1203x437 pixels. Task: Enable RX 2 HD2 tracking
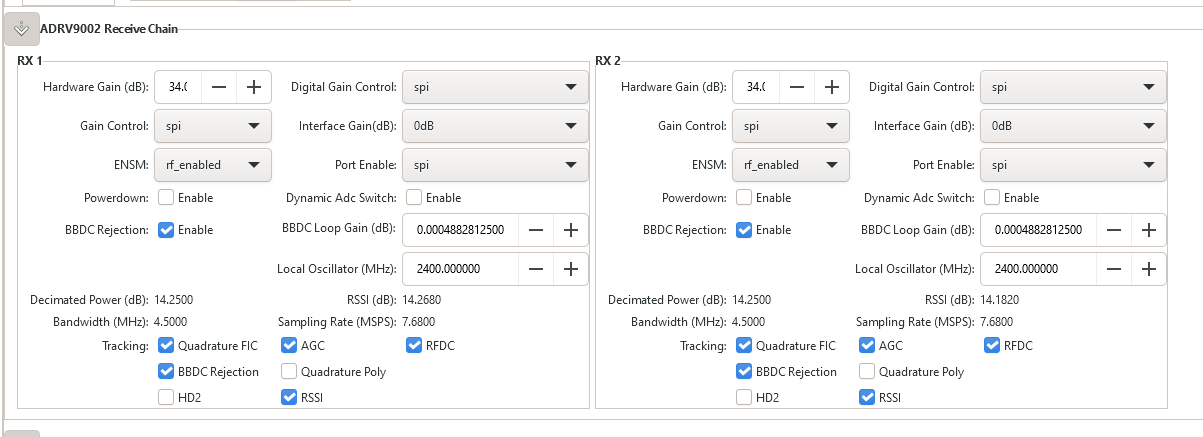pos(744,398)
